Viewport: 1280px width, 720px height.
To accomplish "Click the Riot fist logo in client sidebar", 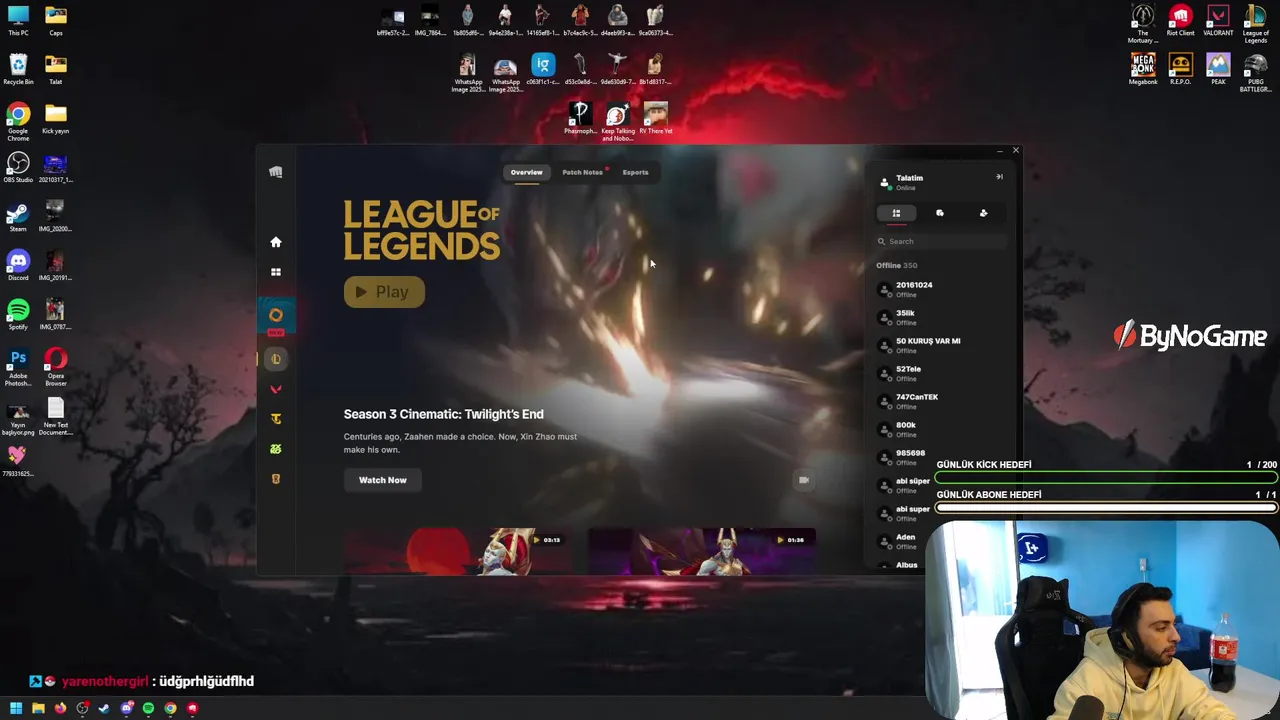I will pos(276,172).
